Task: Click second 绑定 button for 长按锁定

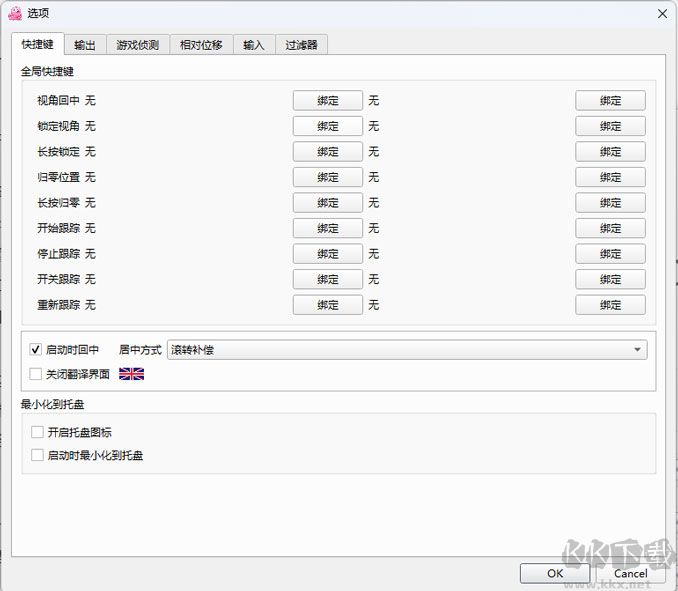Action: [610, 151]
